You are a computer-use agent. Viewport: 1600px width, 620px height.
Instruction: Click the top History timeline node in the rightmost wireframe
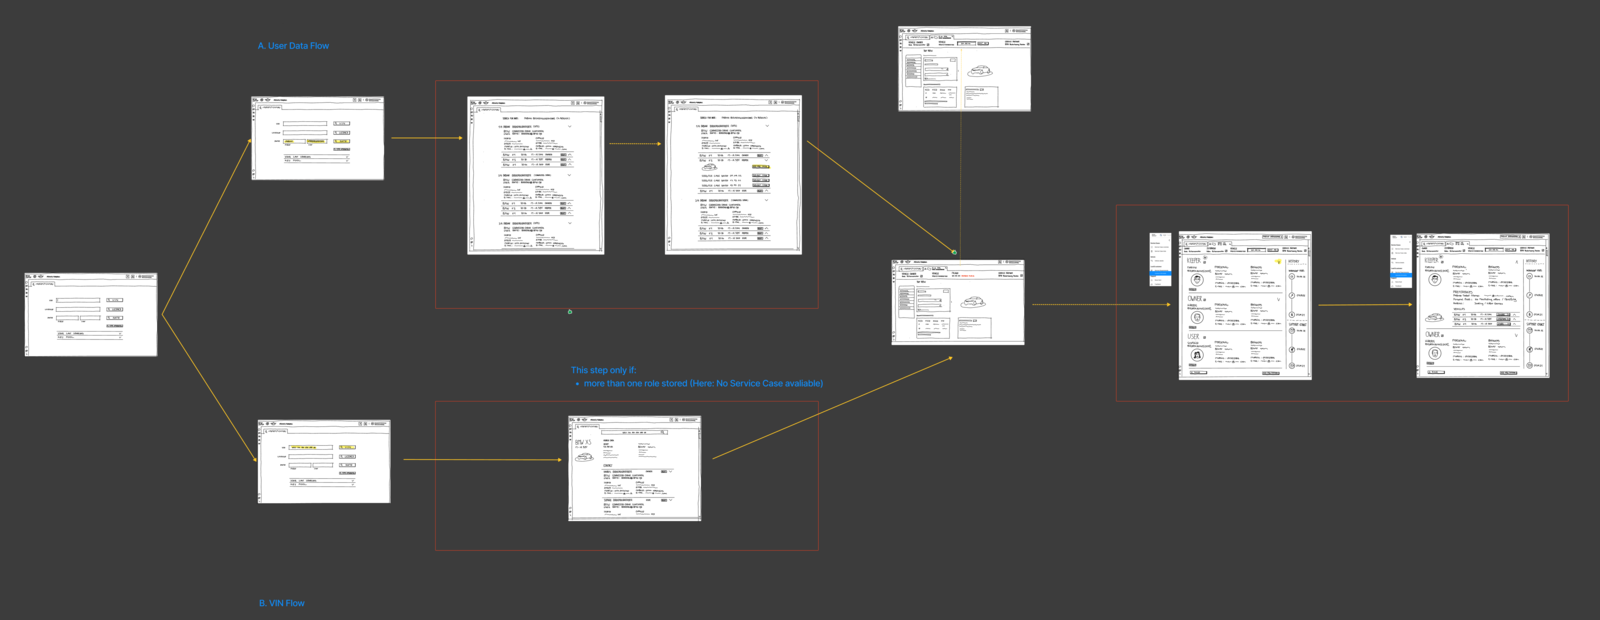(x=1529, y=276)
